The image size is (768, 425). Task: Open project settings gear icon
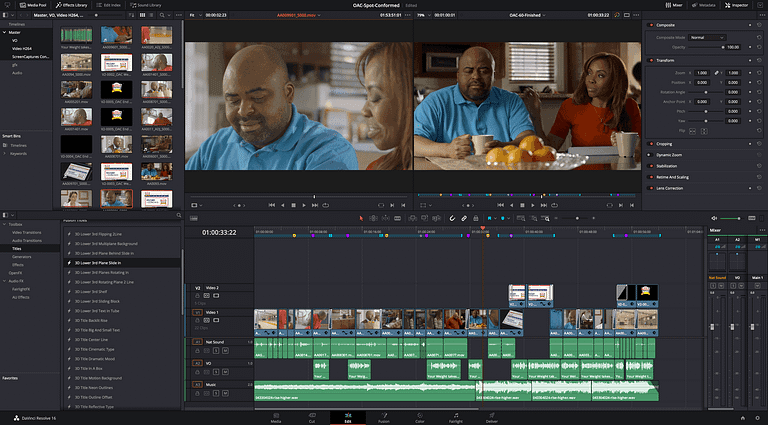click(x=756, y=418)
